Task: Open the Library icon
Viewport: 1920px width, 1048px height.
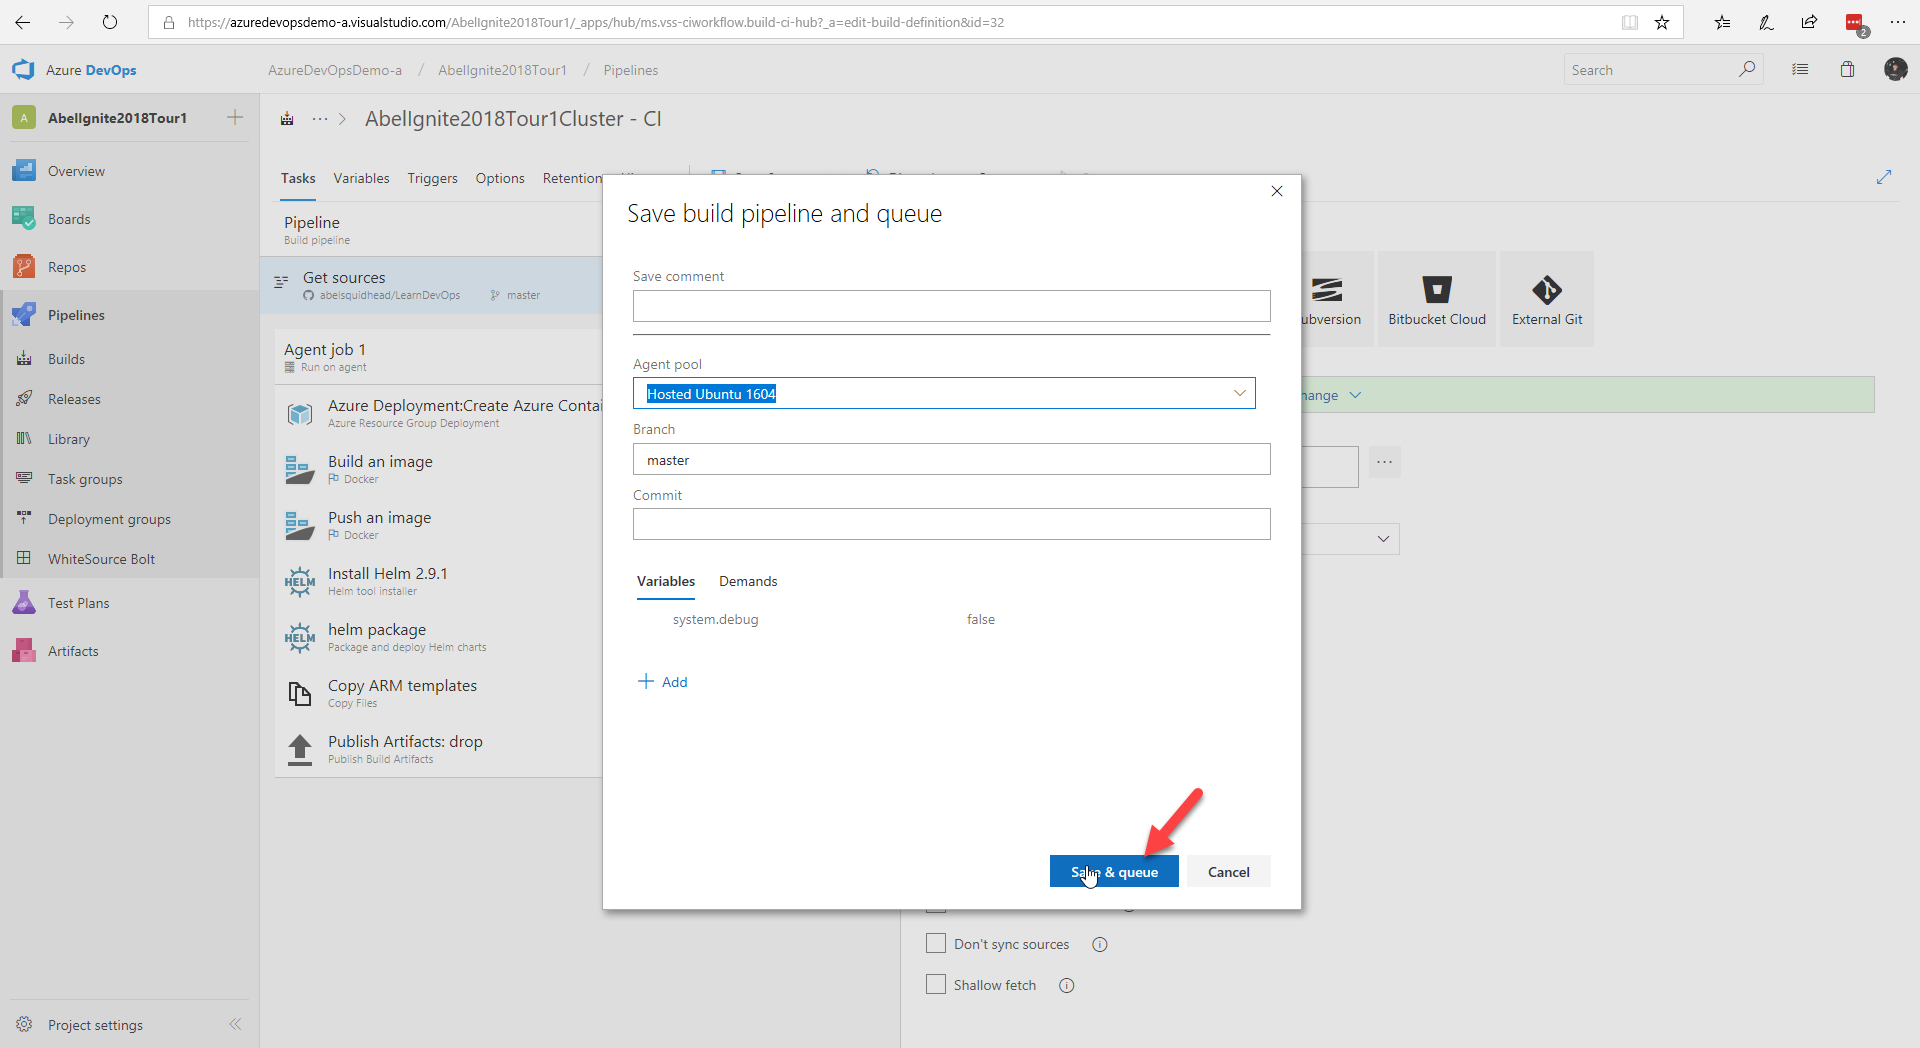Action: coord(24,439)
